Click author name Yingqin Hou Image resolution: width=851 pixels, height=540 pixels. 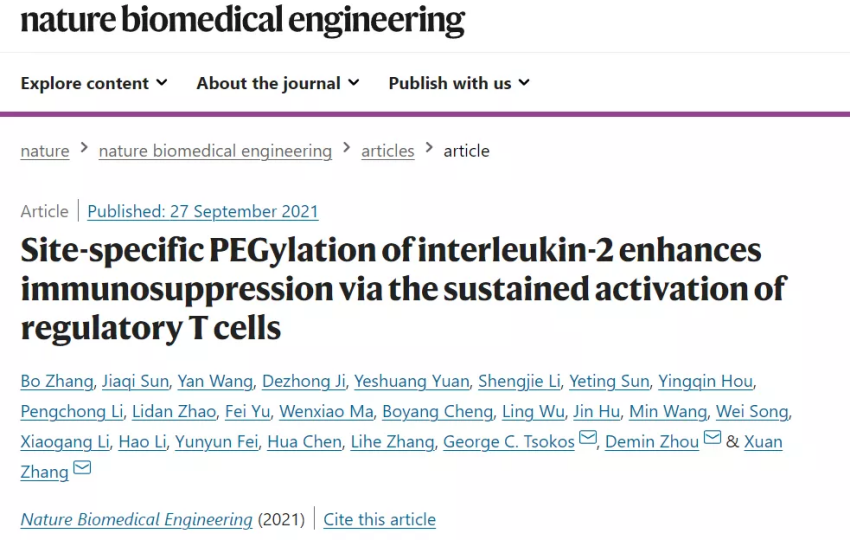[706, 381]
